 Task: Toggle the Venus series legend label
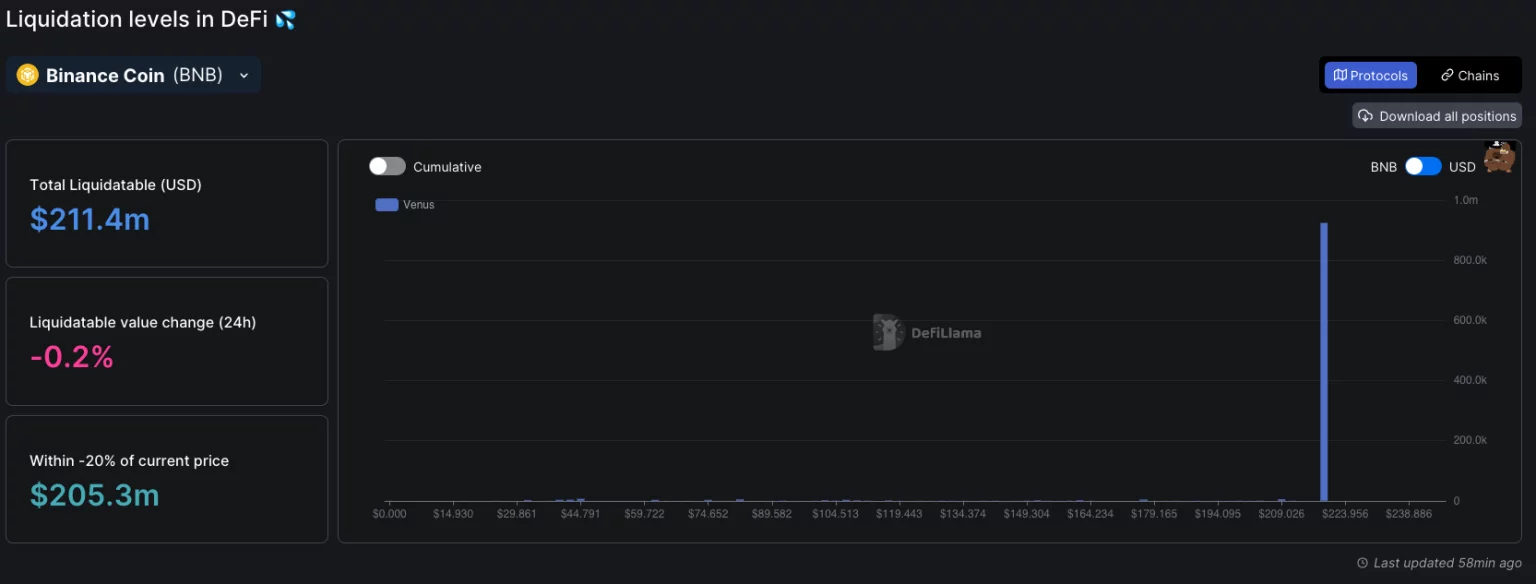click(x=419, y=204)
